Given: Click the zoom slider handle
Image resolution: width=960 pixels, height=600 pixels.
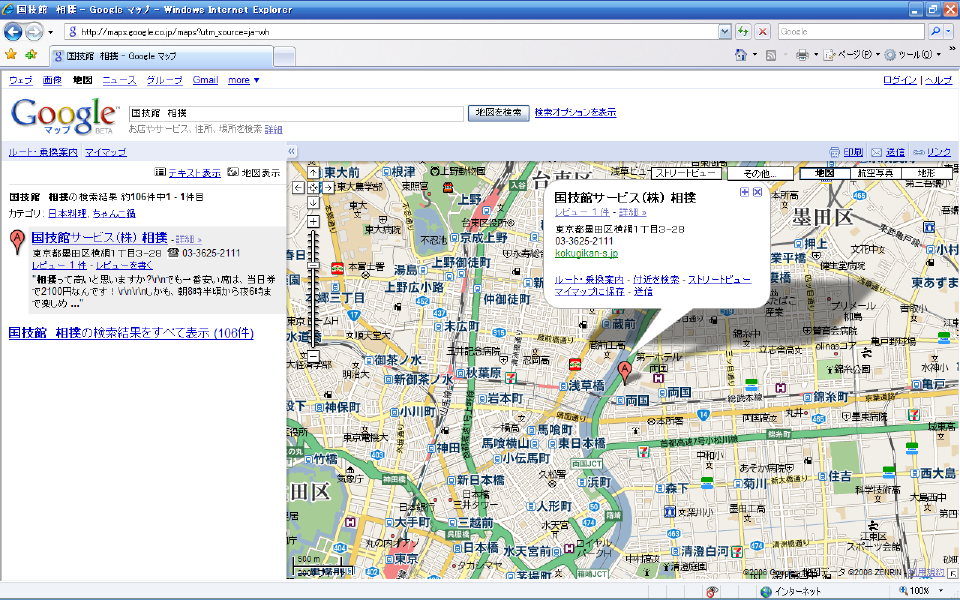Looking at the screenshot, I should [313, 265].
